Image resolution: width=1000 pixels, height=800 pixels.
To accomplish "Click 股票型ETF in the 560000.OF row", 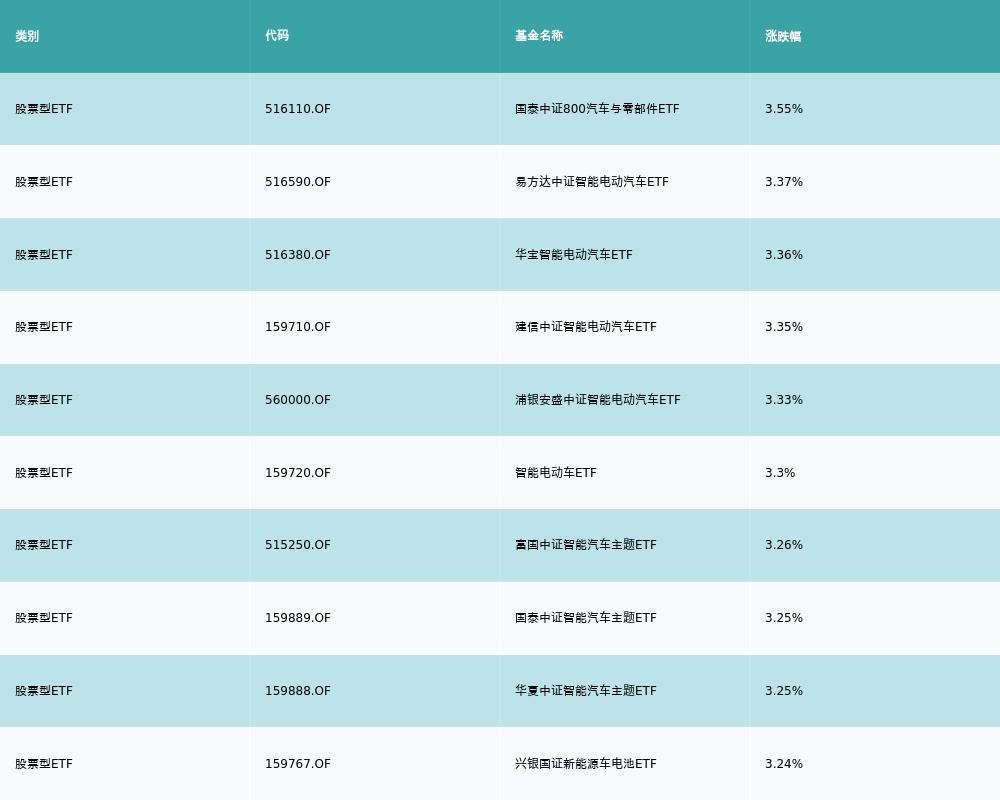I will click(44, 400).
